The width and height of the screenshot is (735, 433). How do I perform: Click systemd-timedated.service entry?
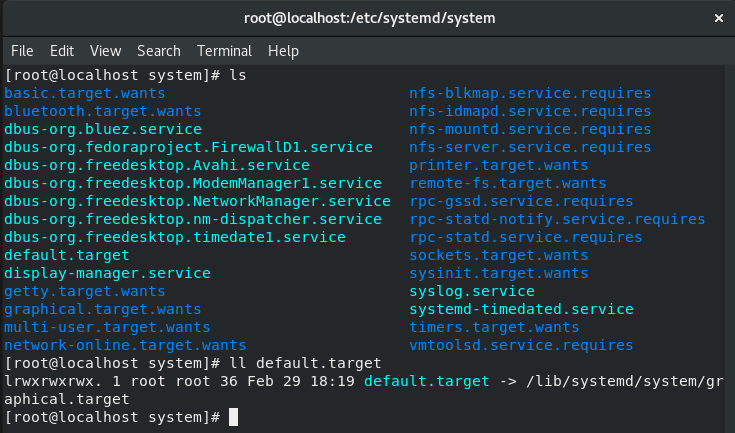tap(521, 309)
